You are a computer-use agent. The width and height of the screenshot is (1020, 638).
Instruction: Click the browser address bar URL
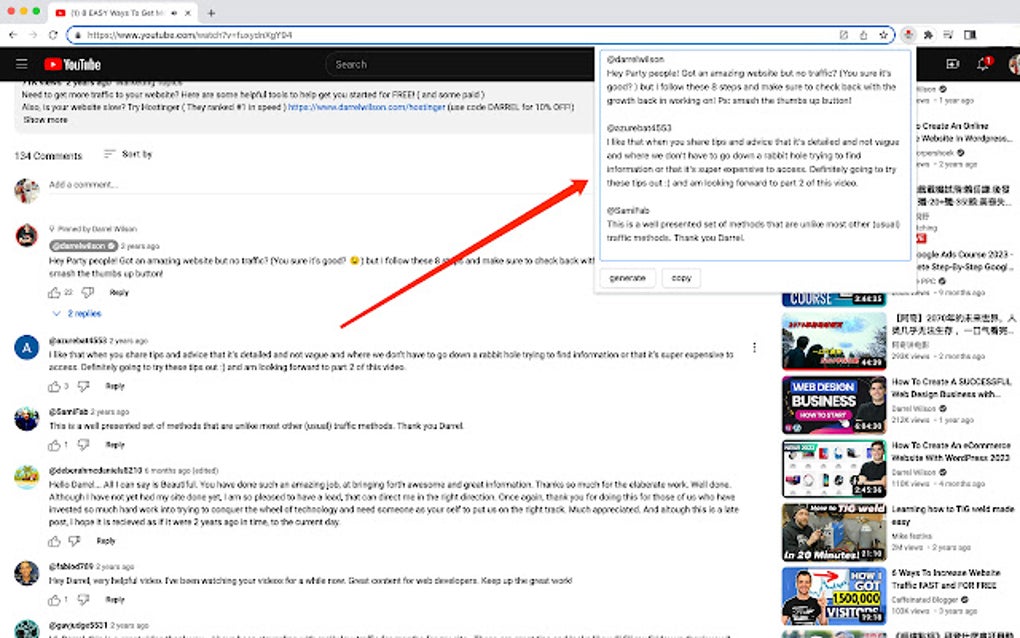(189, 35)
